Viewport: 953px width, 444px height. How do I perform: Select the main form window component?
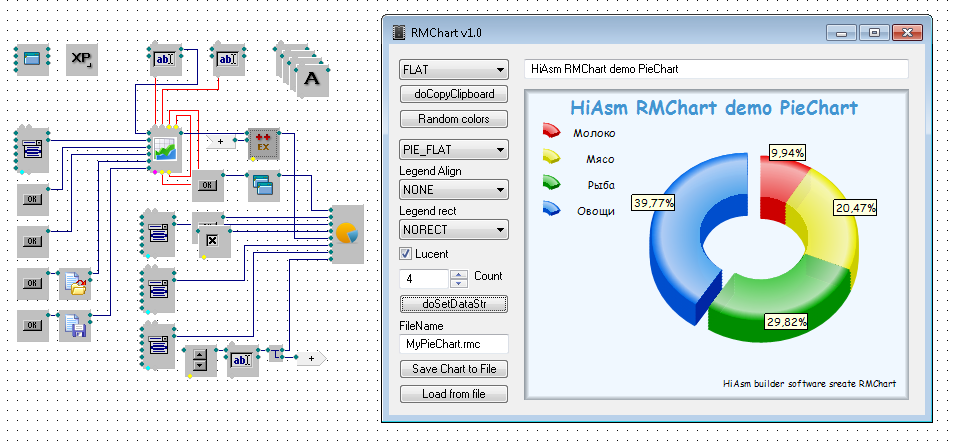click(35, 60)
